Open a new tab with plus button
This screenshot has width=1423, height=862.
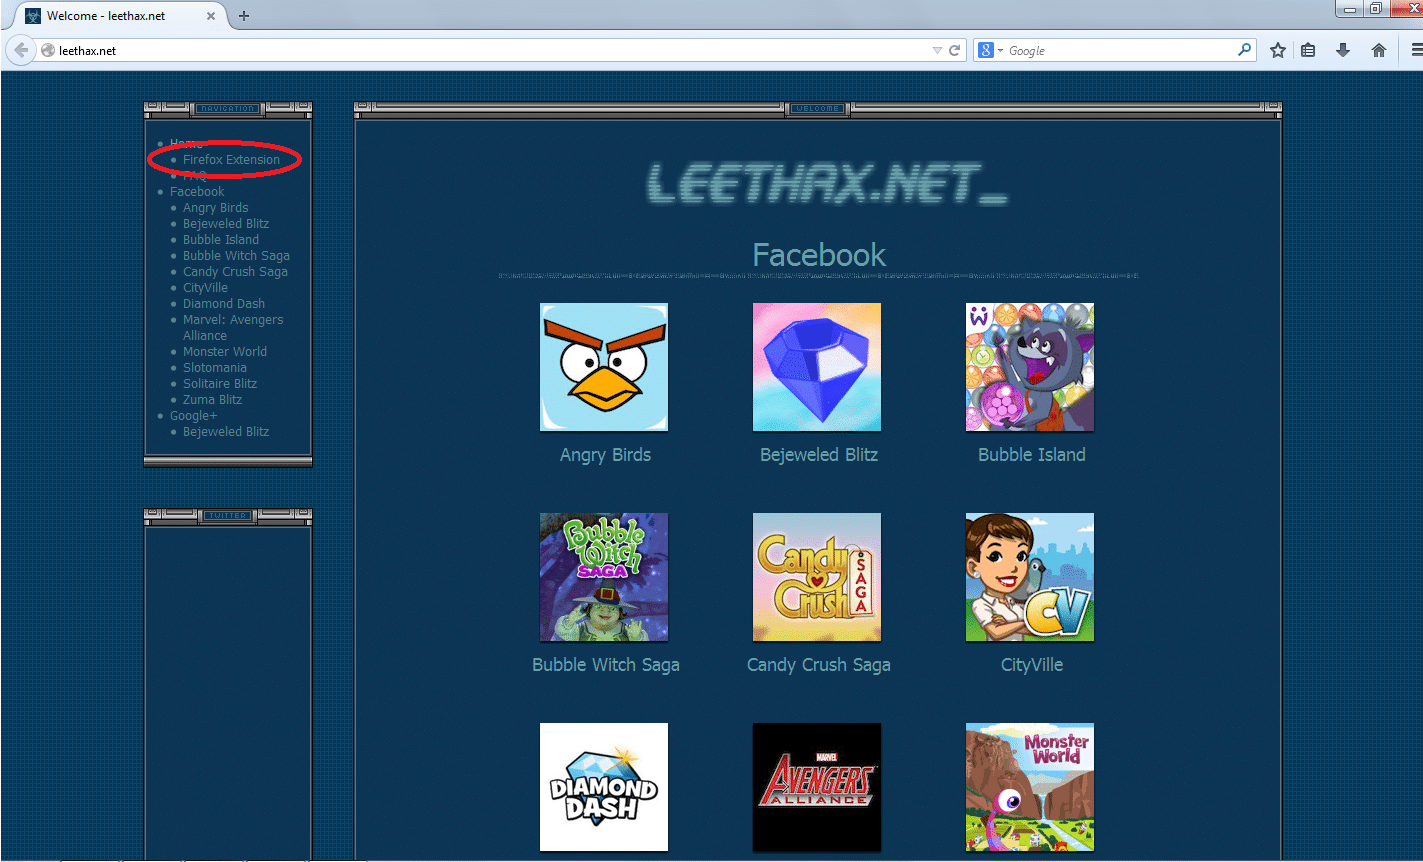(244, 16)
